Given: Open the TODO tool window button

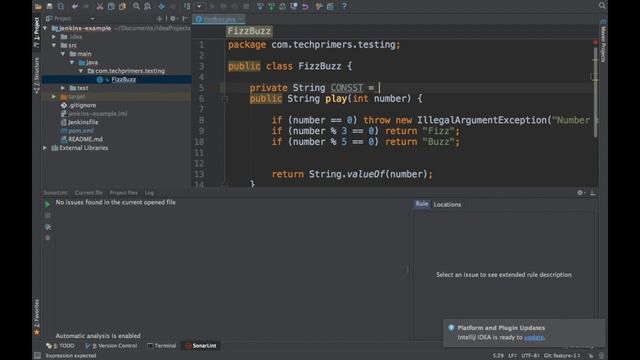Looking at the screenshot, I should 60,346.
